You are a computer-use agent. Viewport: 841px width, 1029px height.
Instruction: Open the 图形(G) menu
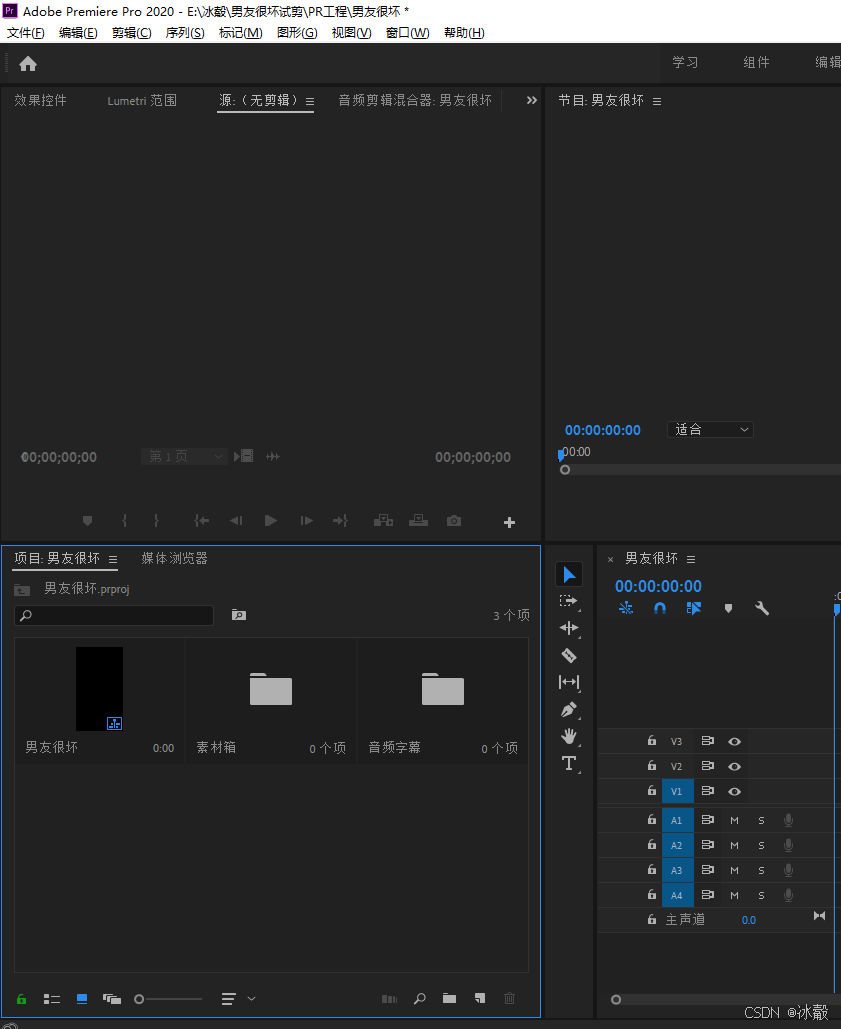click(x=297, y=33)
